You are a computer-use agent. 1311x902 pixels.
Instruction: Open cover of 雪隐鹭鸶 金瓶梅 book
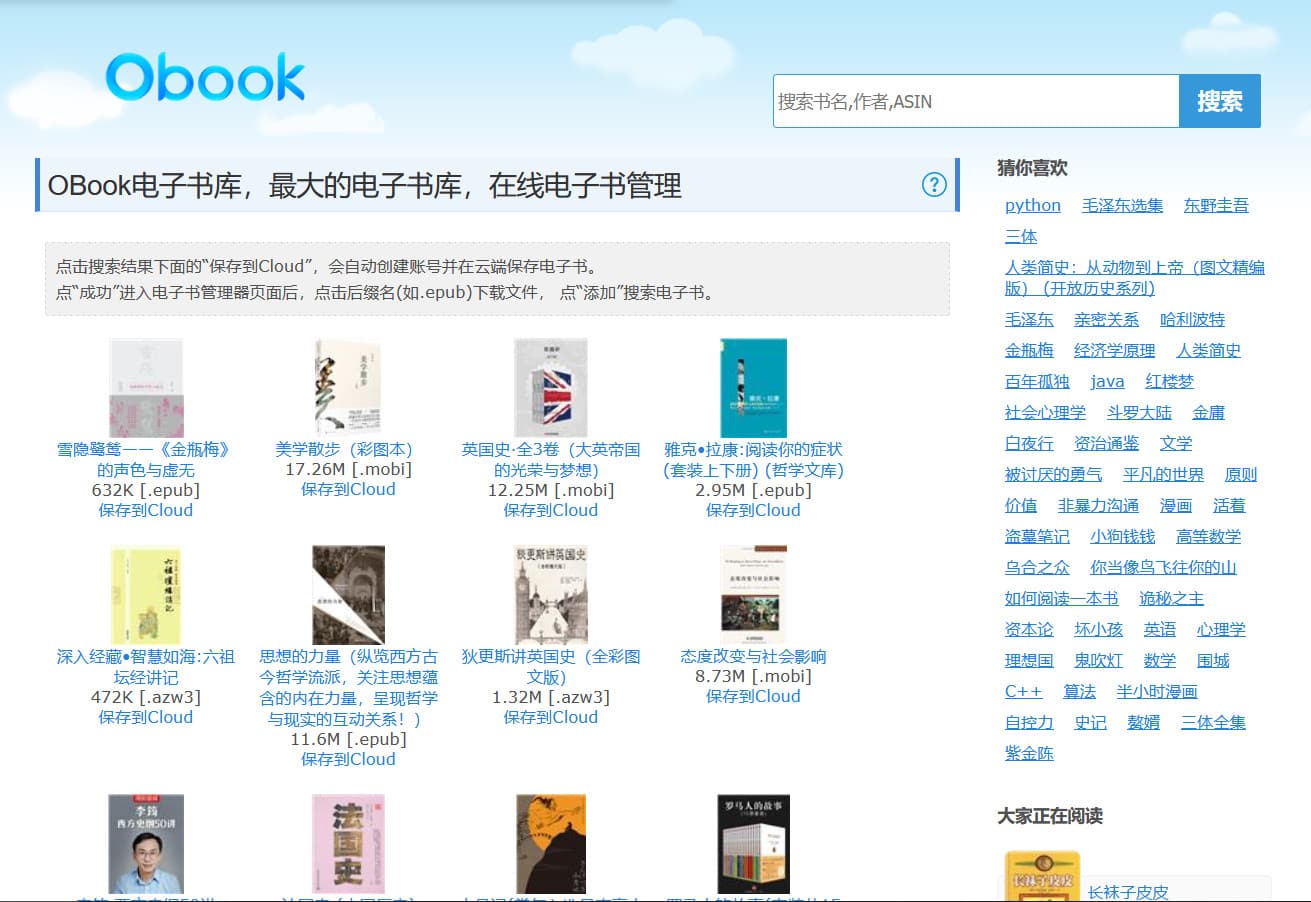tap(145, 388)
